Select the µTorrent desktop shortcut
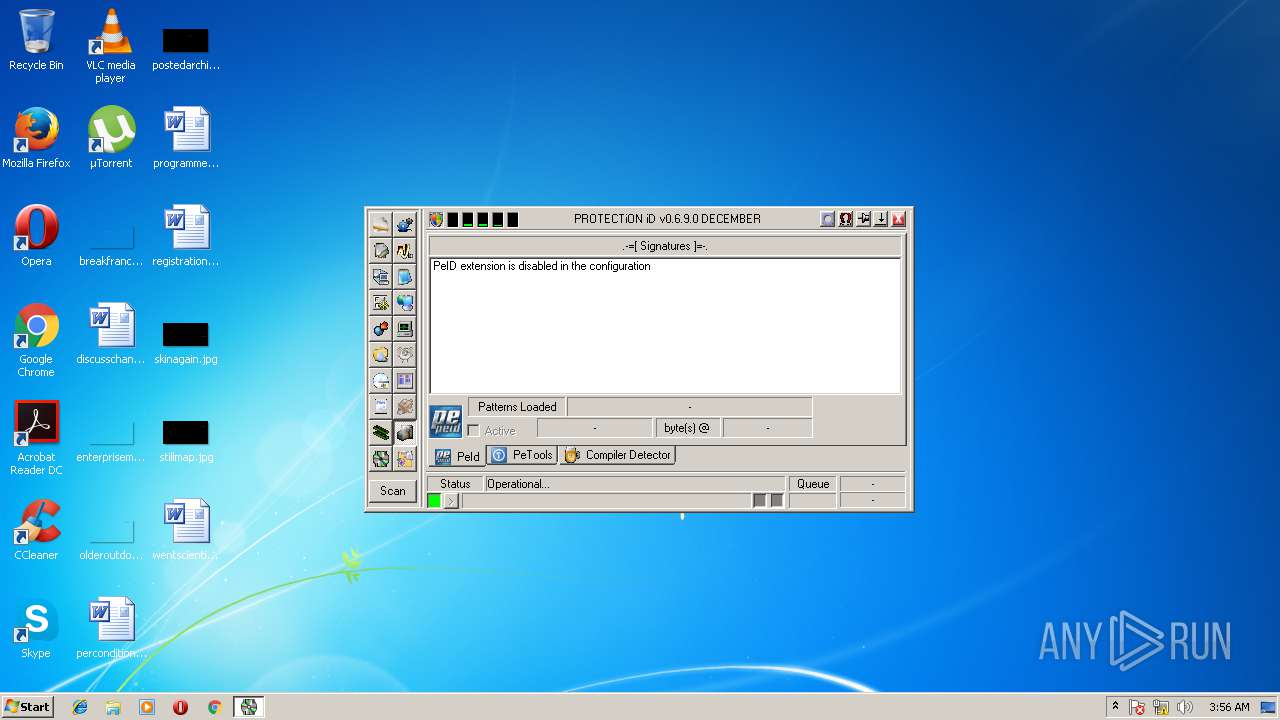The image size is (1280, 720). (x=110, y=138)
